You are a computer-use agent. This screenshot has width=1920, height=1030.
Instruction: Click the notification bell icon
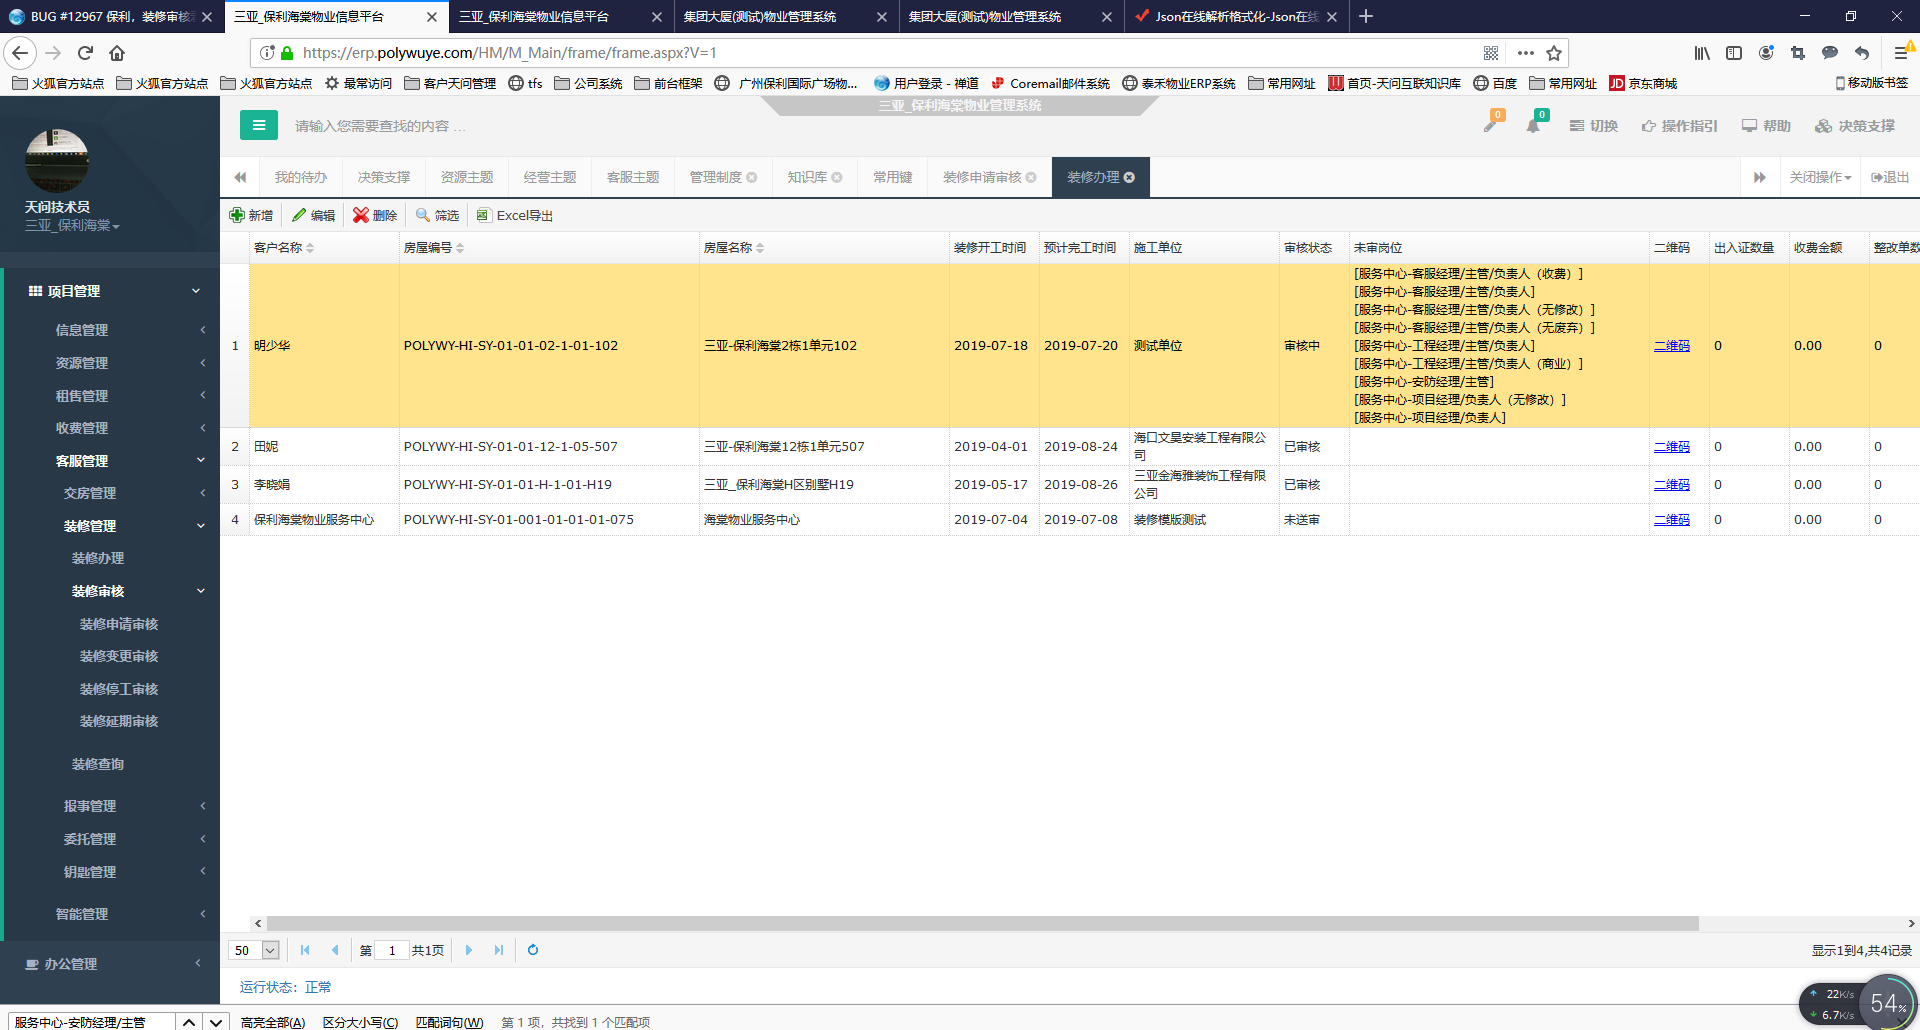pos(1532,126)
